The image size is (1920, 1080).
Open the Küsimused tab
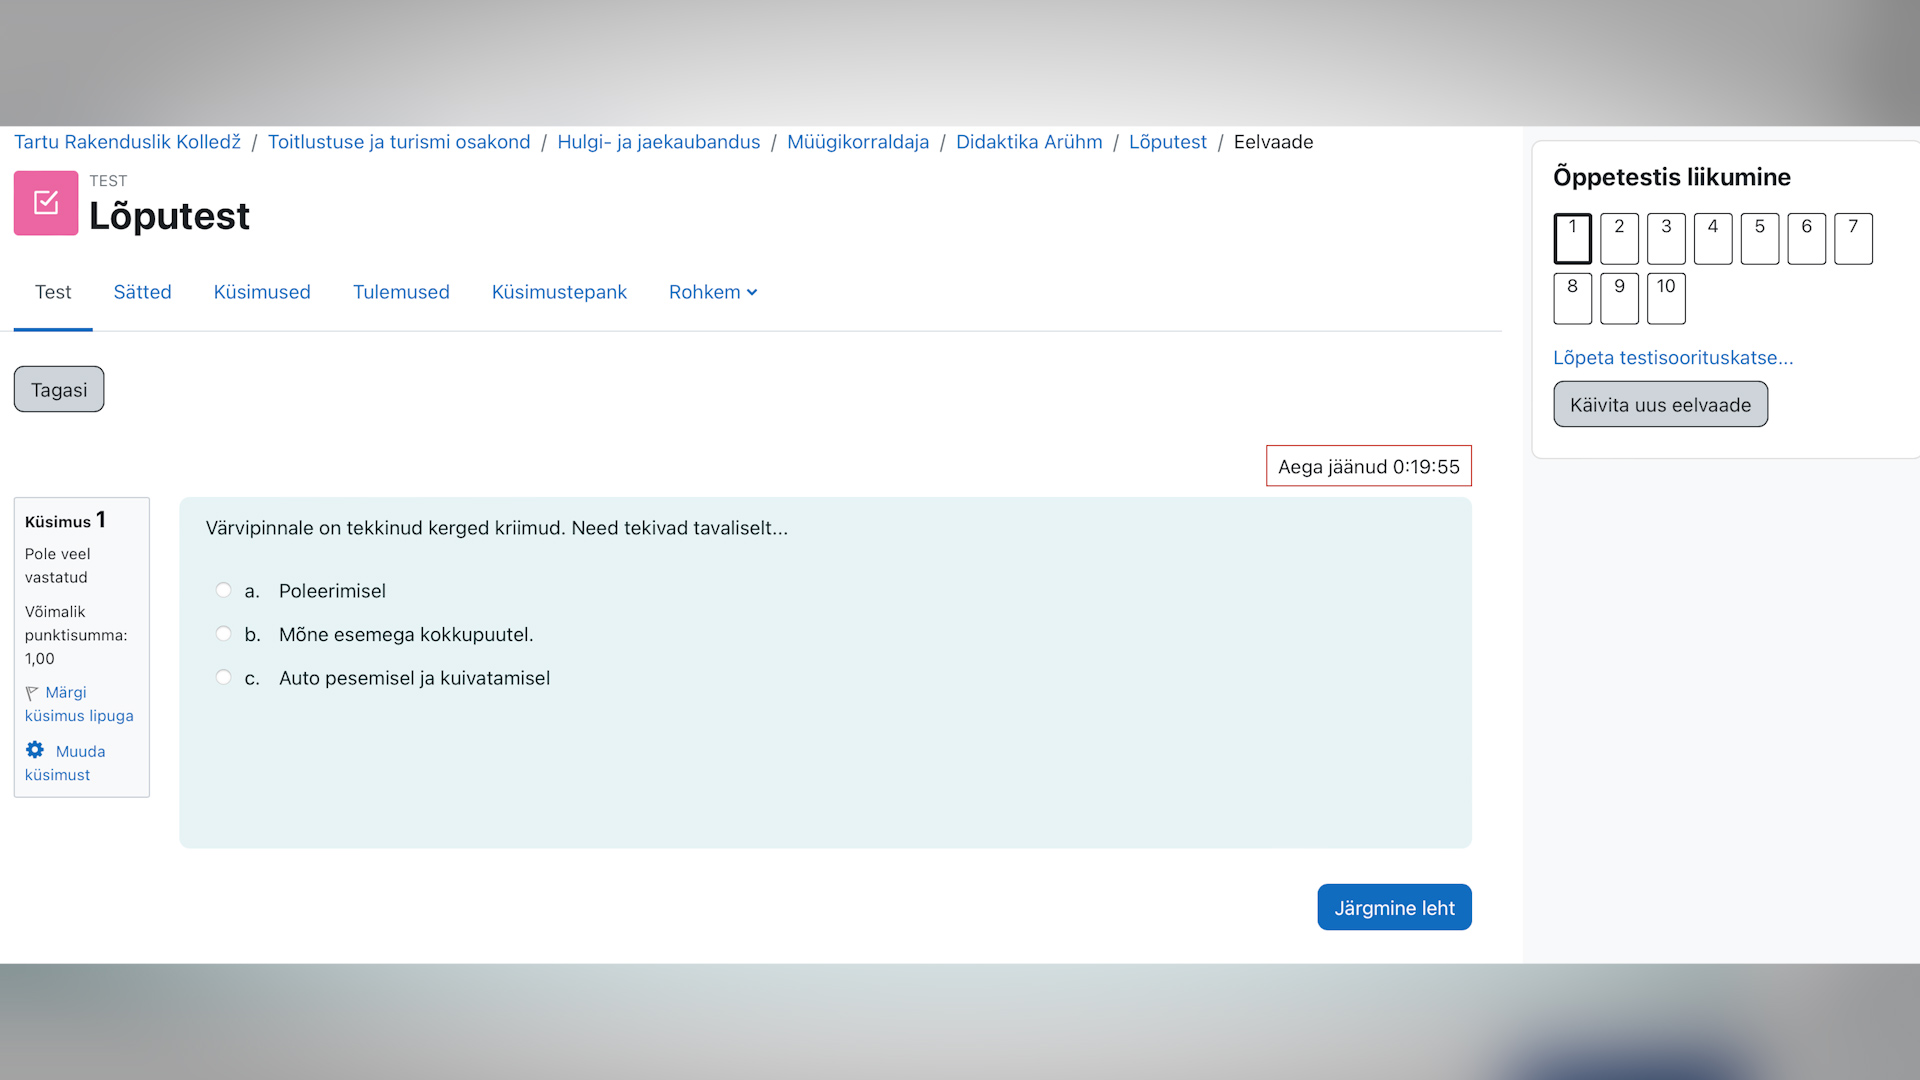[261, 292]
